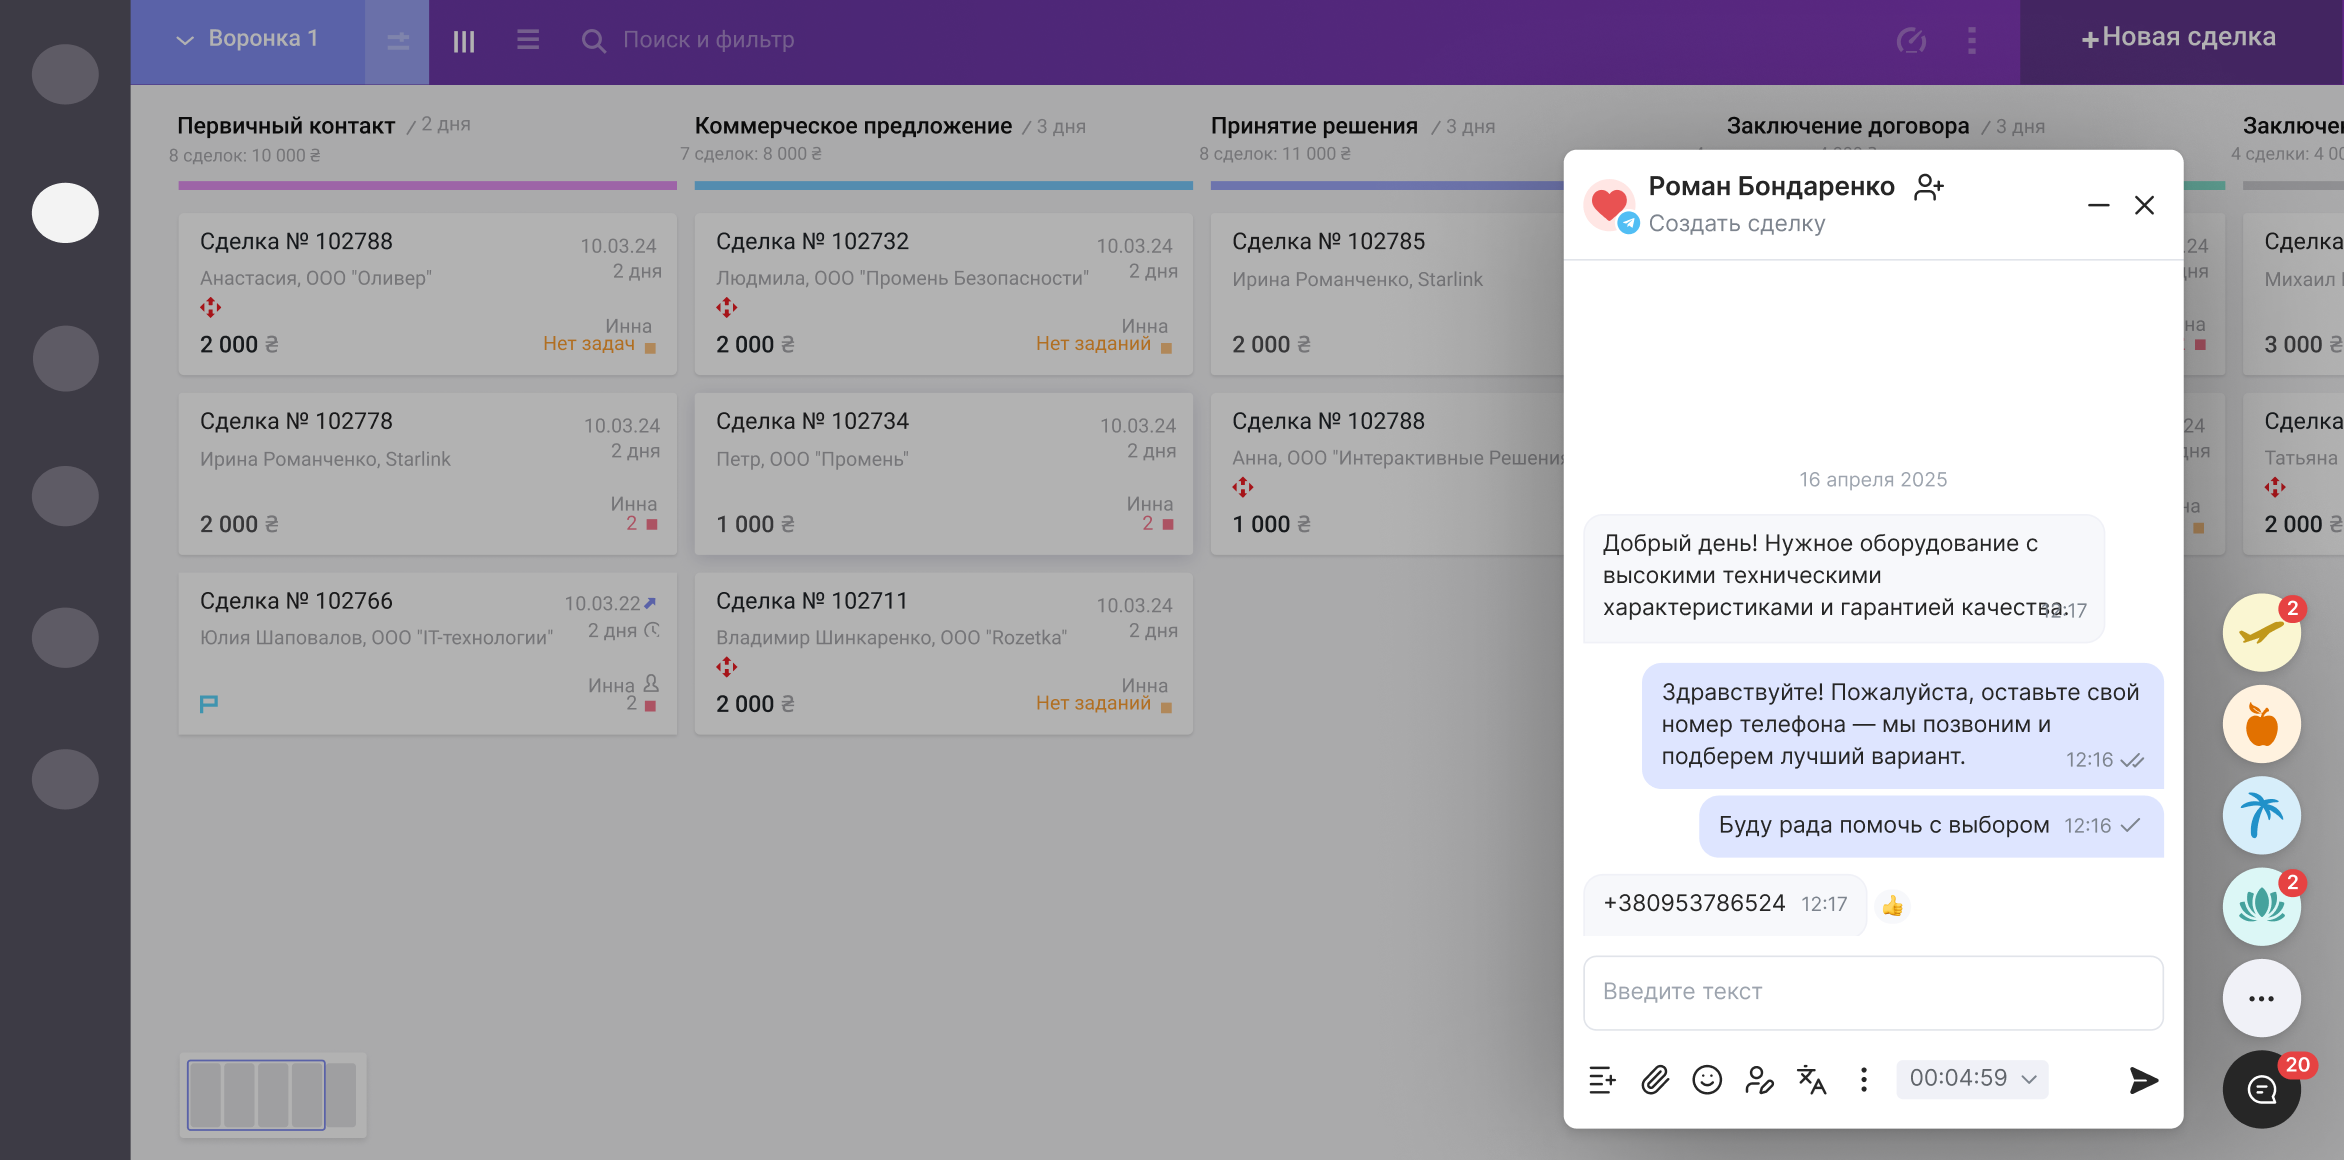This screenshot has width=2344, height=1160.
Task: Expand the Воронка 1 dropdown
Action: pyautogui.click(x=247, y=39)
